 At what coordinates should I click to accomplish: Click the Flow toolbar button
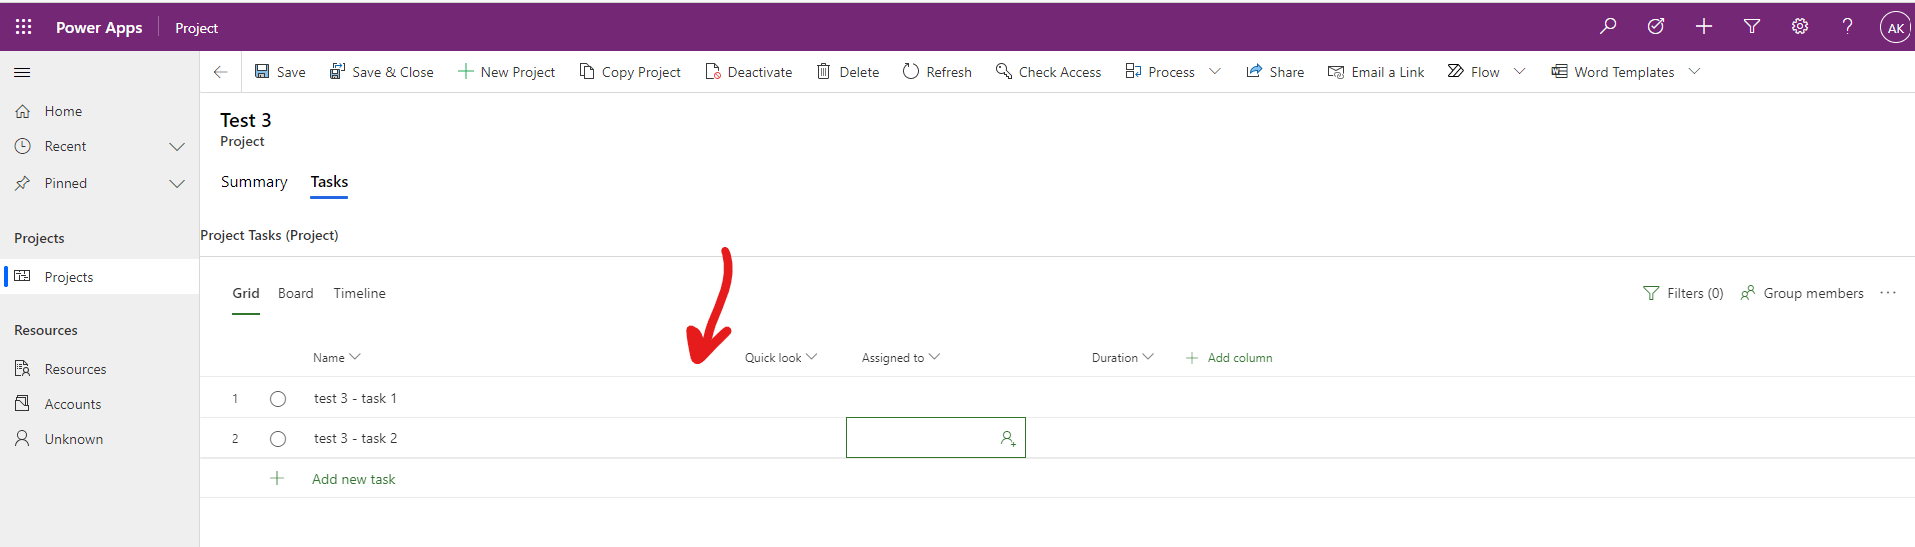pos(1474,72)
